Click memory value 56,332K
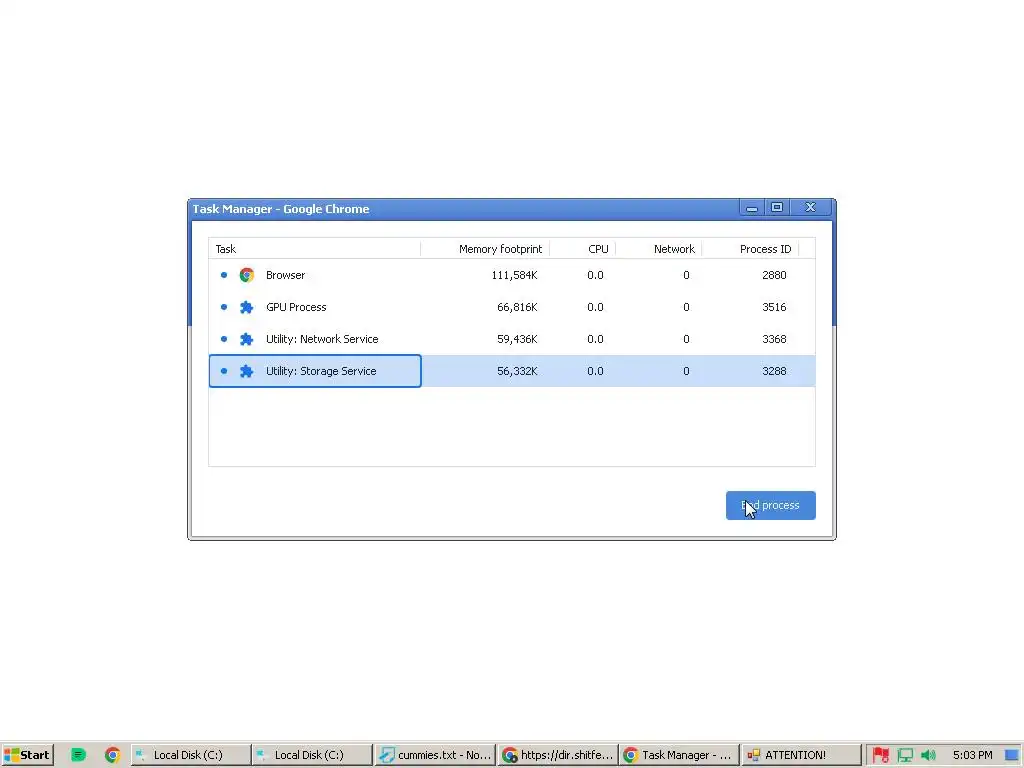1024x768 pixels. (x=517, y=371)
